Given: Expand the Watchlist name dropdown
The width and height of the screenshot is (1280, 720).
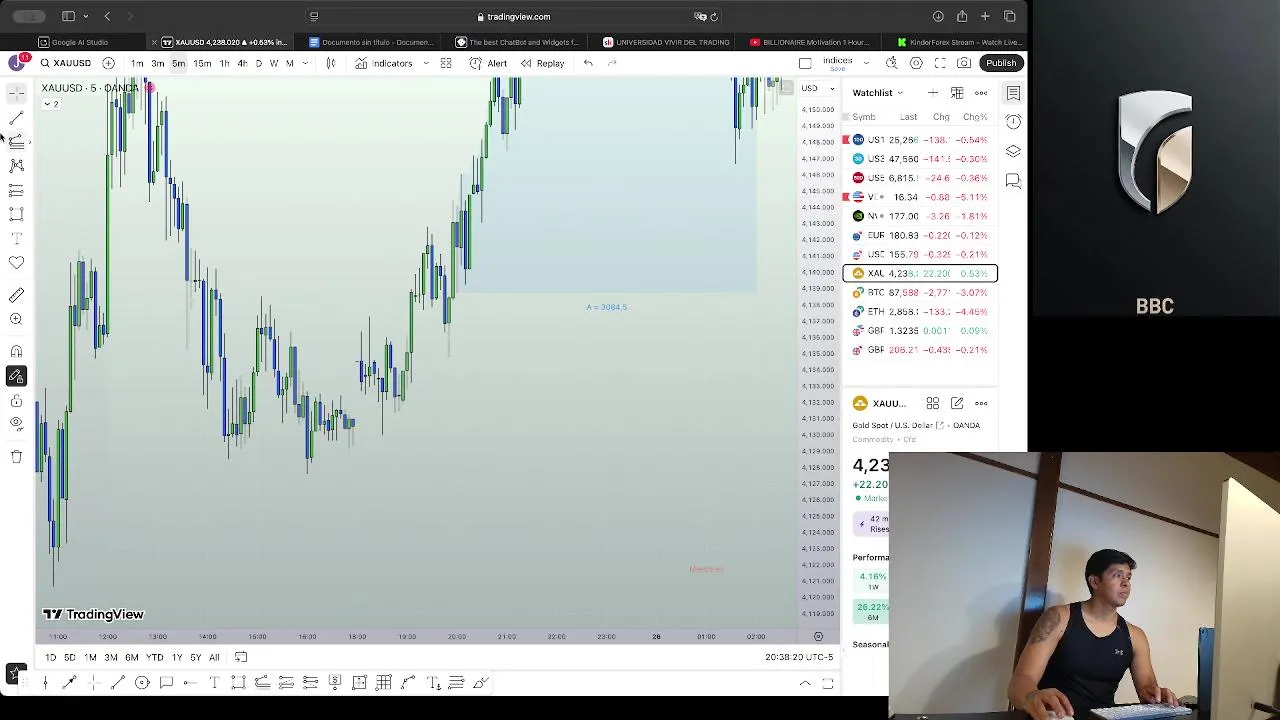Looking at the screenshot, I should tap(878, 93).
